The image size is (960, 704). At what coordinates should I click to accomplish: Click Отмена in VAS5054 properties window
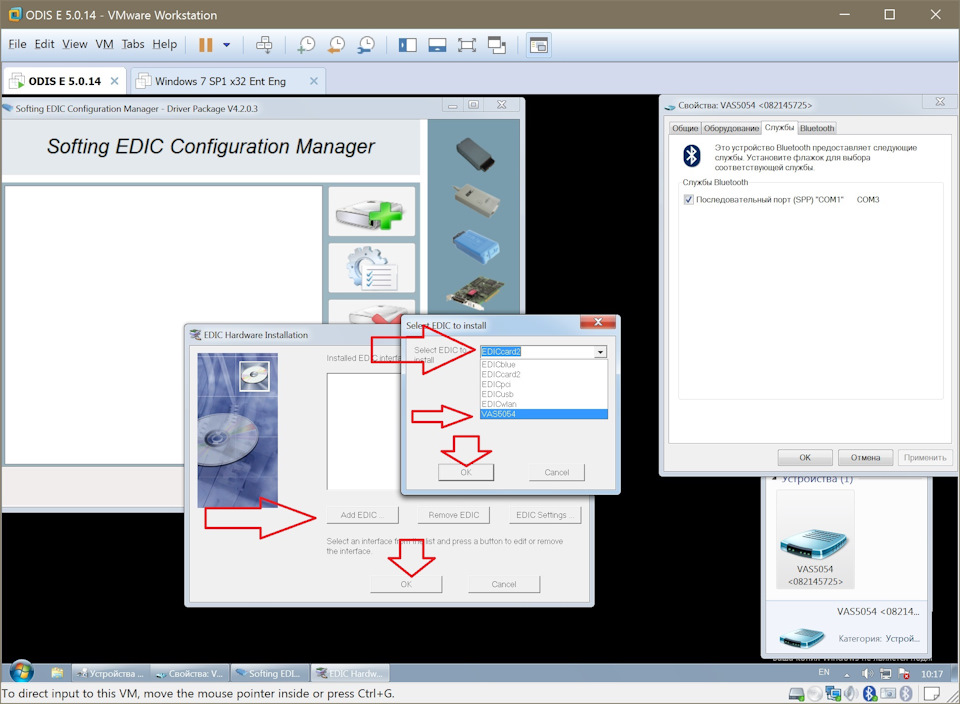point(865,457)
